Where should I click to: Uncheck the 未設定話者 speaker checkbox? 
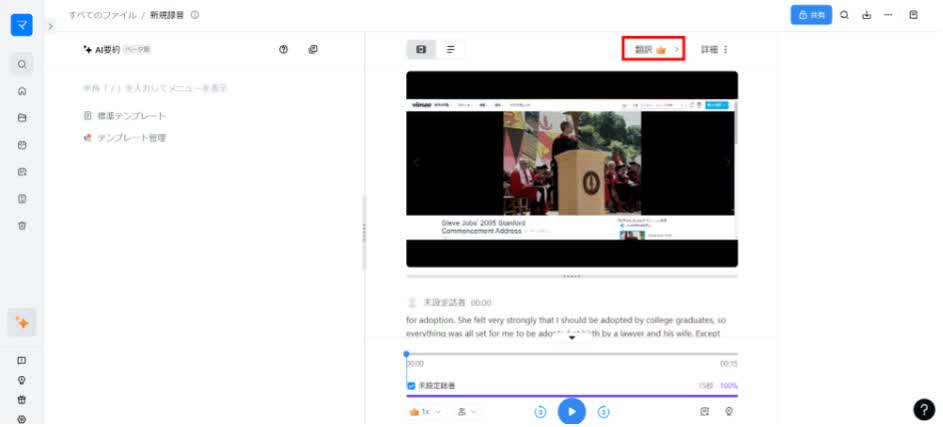(411, 386)
